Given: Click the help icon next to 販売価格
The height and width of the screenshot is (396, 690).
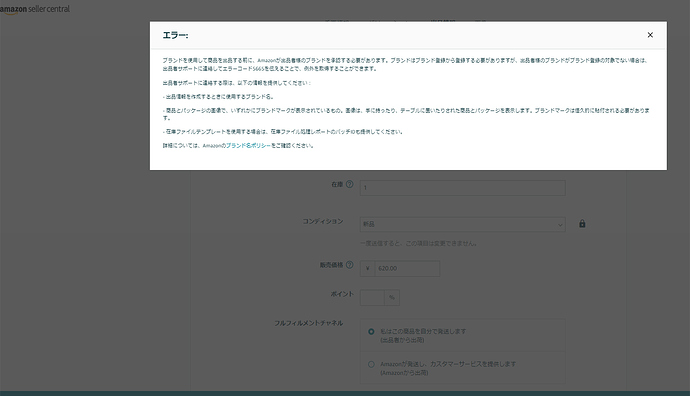Looking at the screenshot, I should coord(349,265).
